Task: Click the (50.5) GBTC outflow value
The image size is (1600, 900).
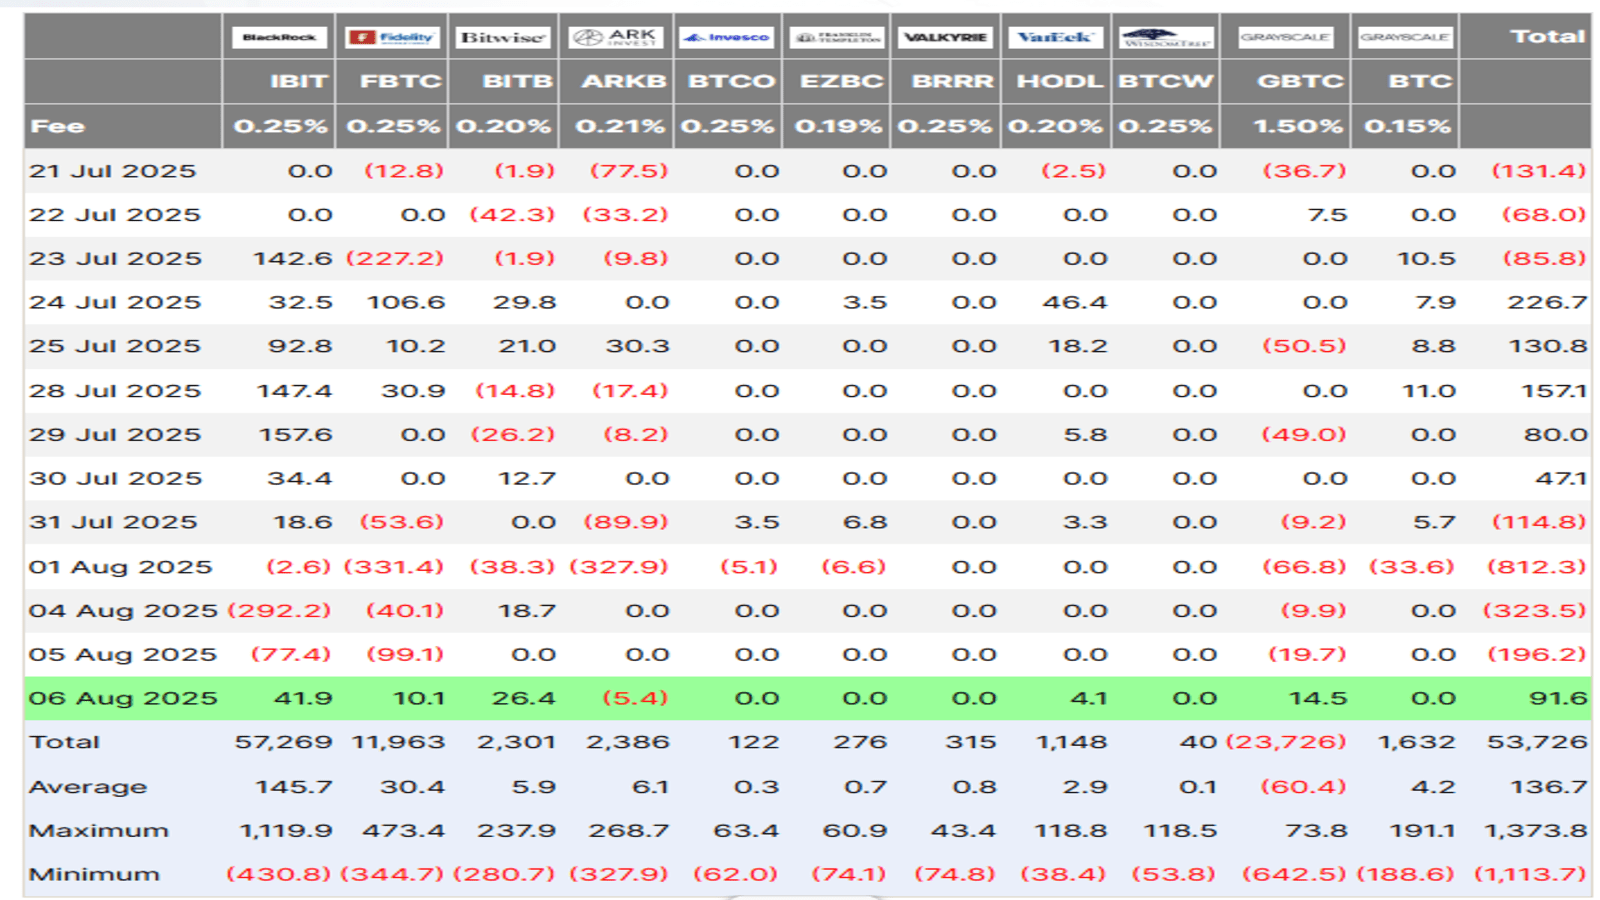Action: (1304, 347)
